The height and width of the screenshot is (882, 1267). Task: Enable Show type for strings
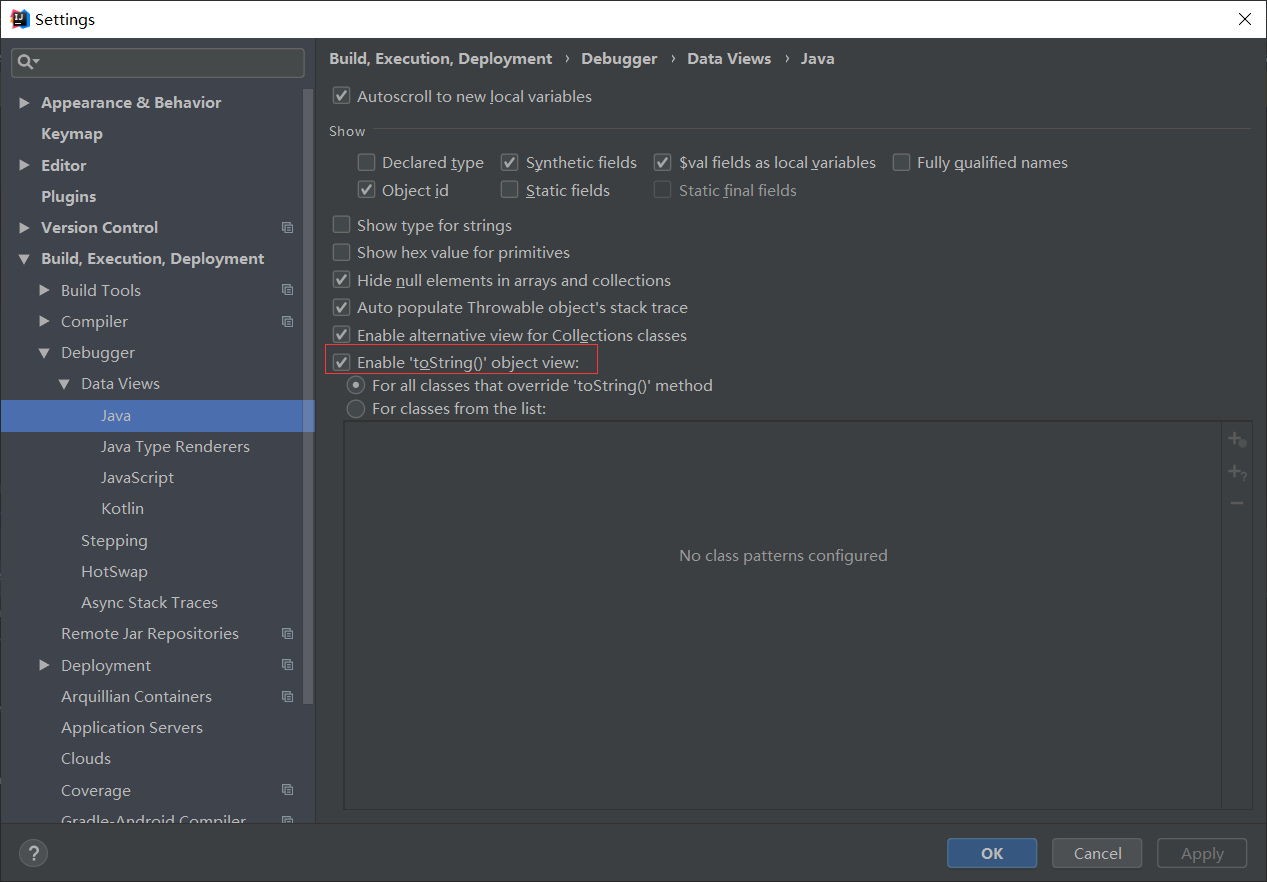click(x=341, y=225)
